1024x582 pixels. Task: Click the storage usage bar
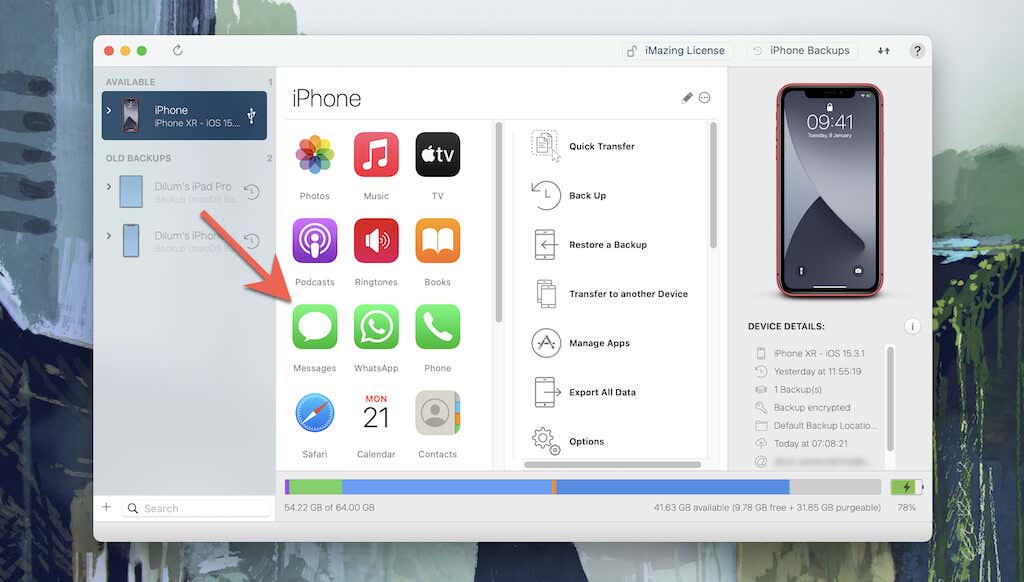[583, 487]
